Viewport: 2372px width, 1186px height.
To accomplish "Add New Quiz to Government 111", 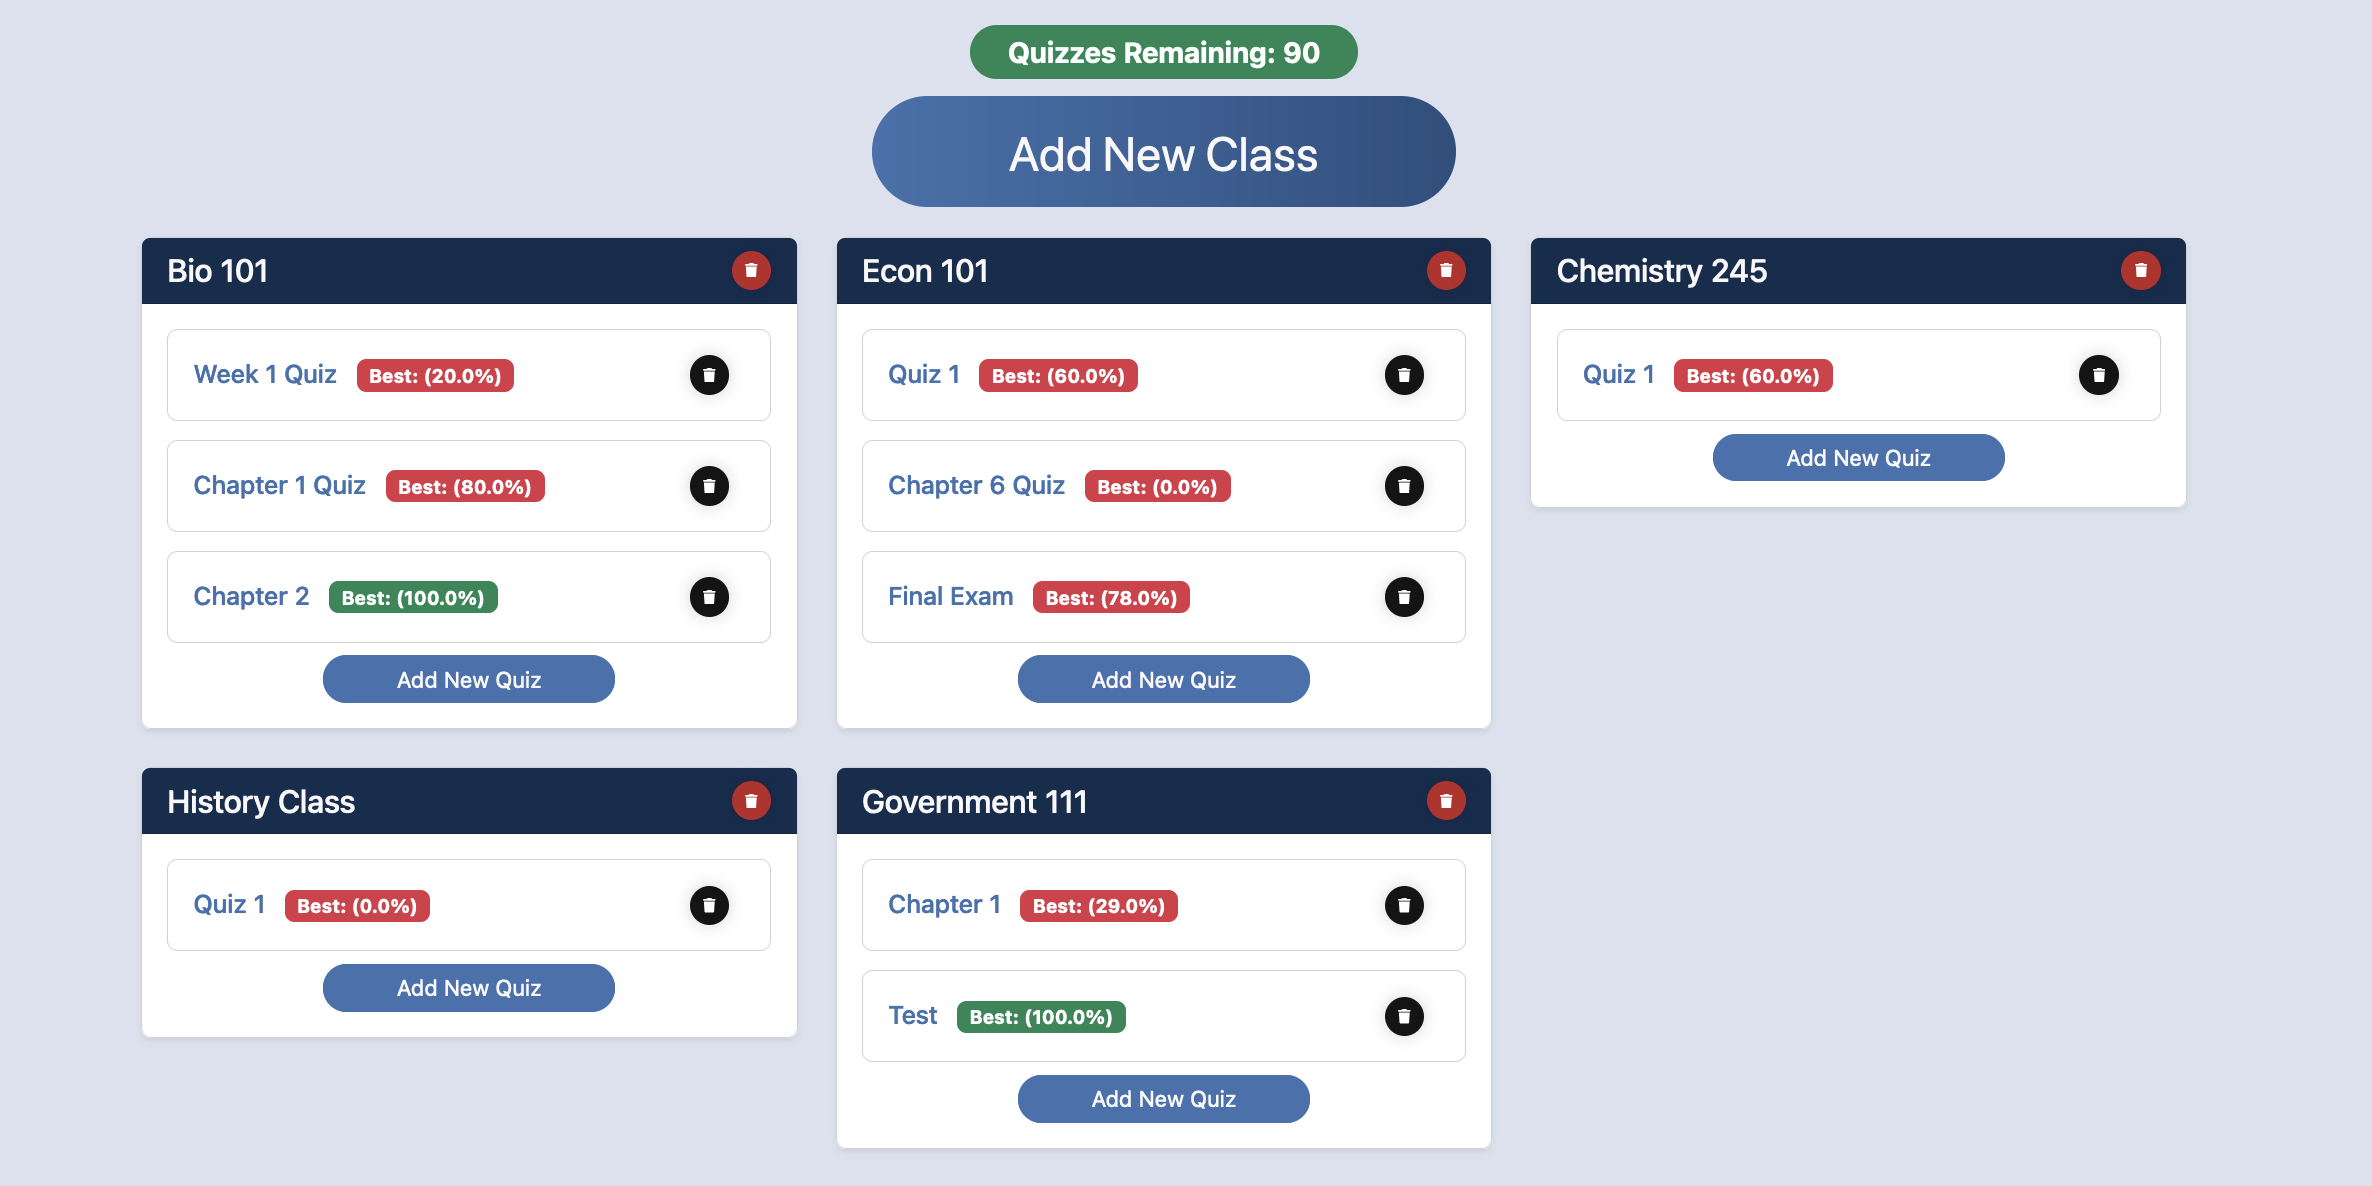I will [1163, 1097].
